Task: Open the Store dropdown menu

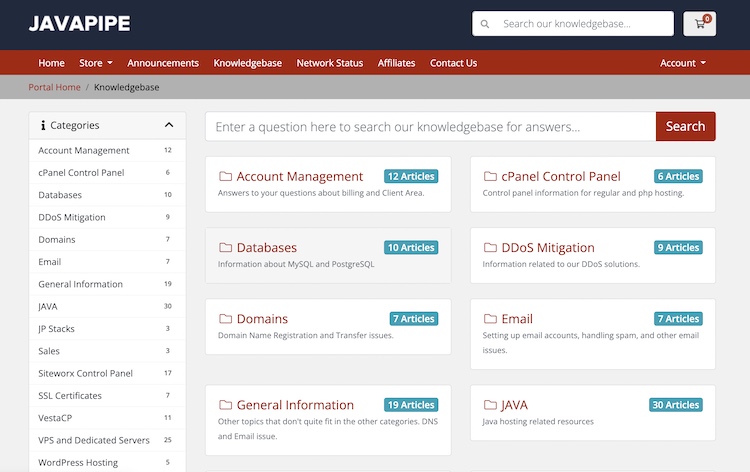Action: tap(95, 63)
